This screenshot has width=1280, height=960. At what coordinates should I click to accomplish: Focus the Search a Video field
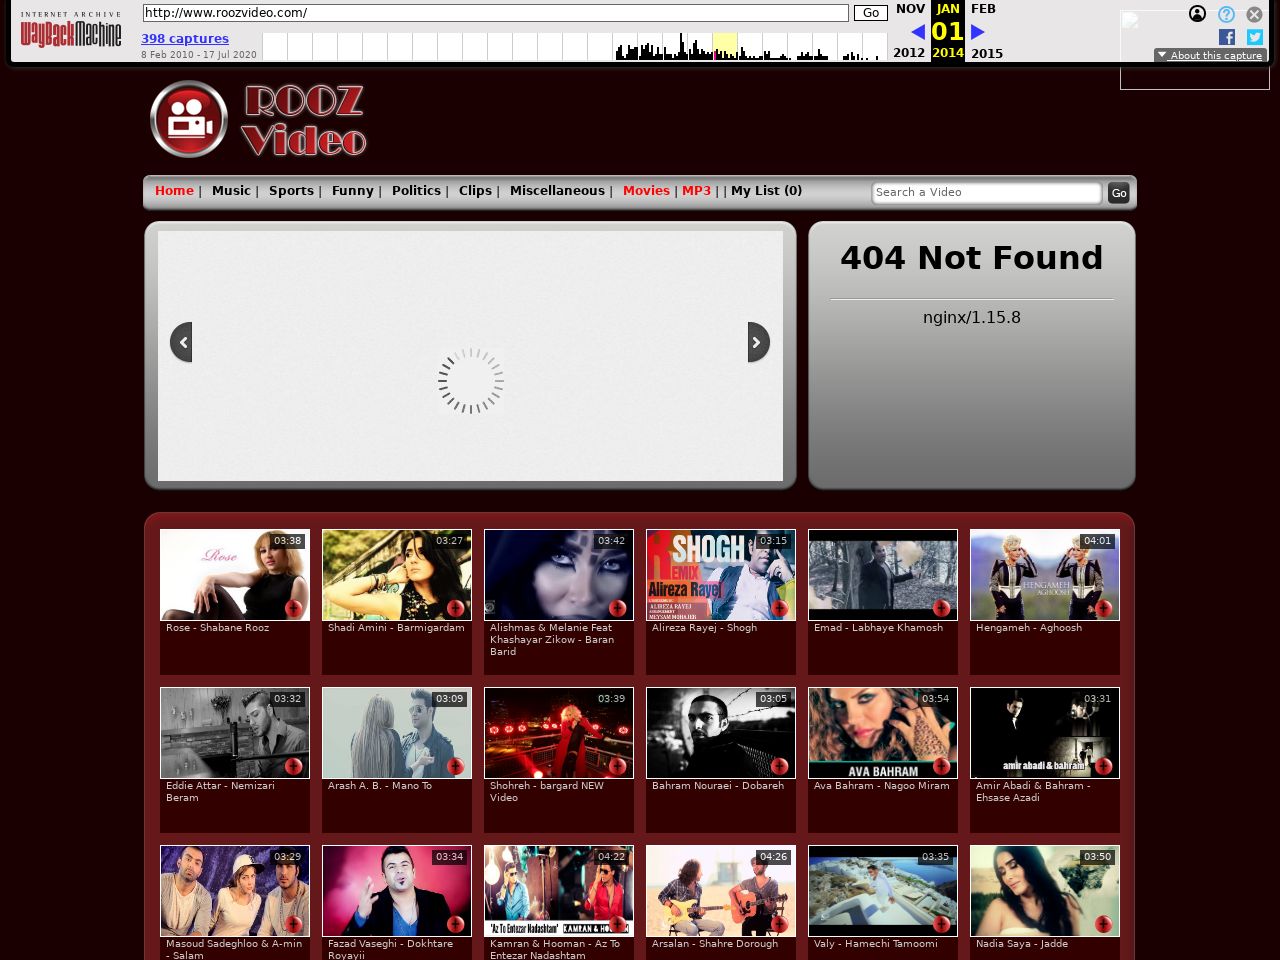pyautogui.click(x=986, y=193)
